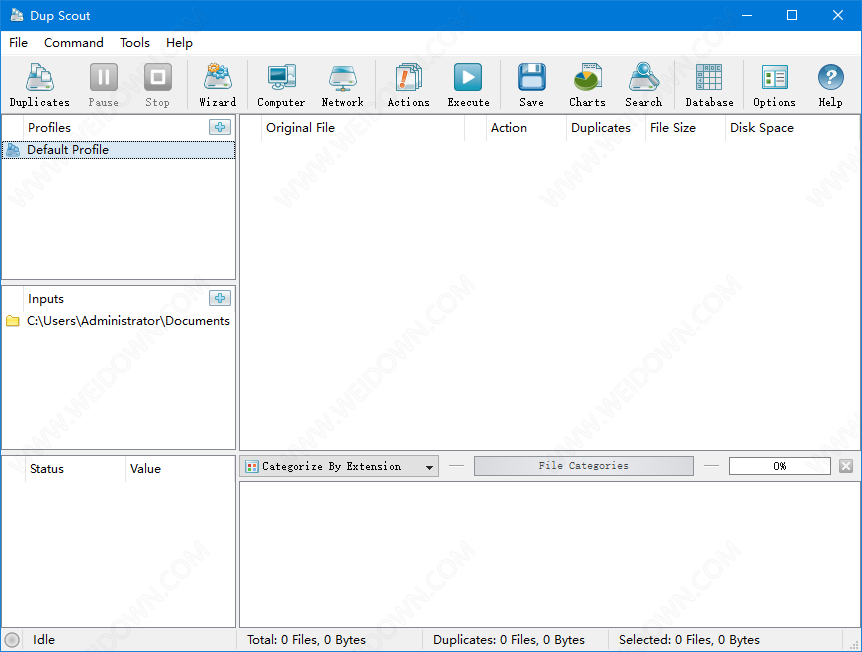Click the Dup Scout title bar icon
The height and width of the screenshot is (652, 862).
click(x=17, y=15)
